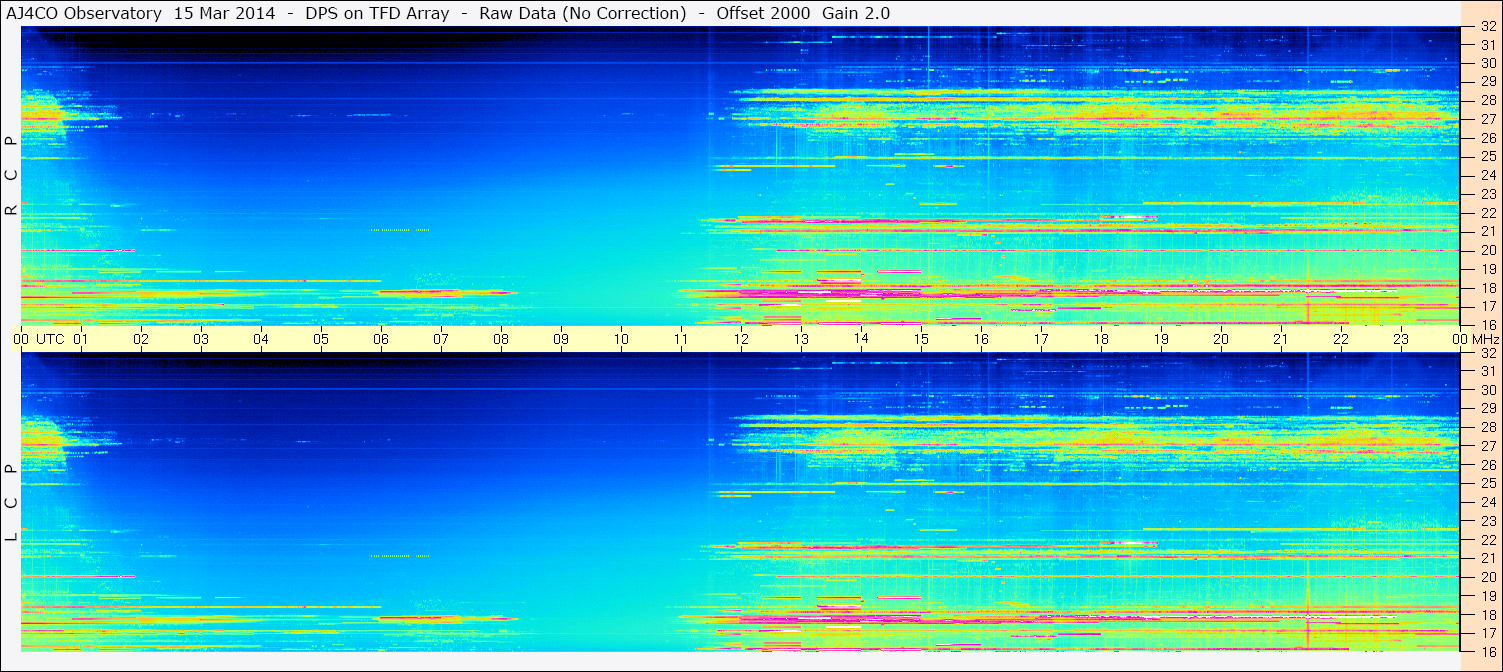Click the AJ4CO Observatory title text
The width and height of the screenshot is (1503, 672).
click(x=85, y=13)
